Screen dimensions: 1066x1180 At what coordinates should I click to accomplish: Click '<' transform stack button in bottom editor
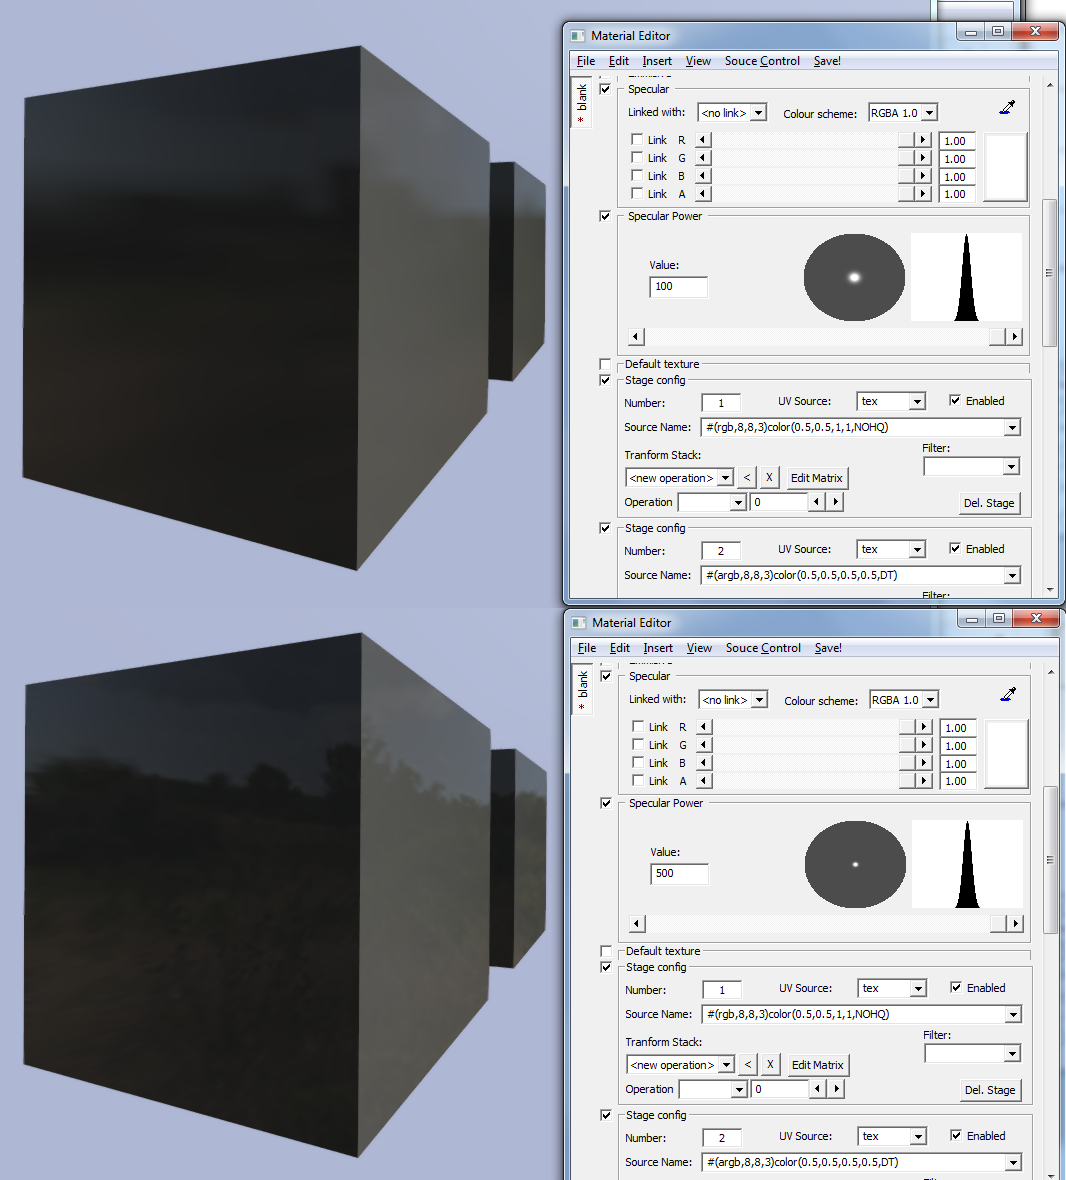[x=747, y=1065]
